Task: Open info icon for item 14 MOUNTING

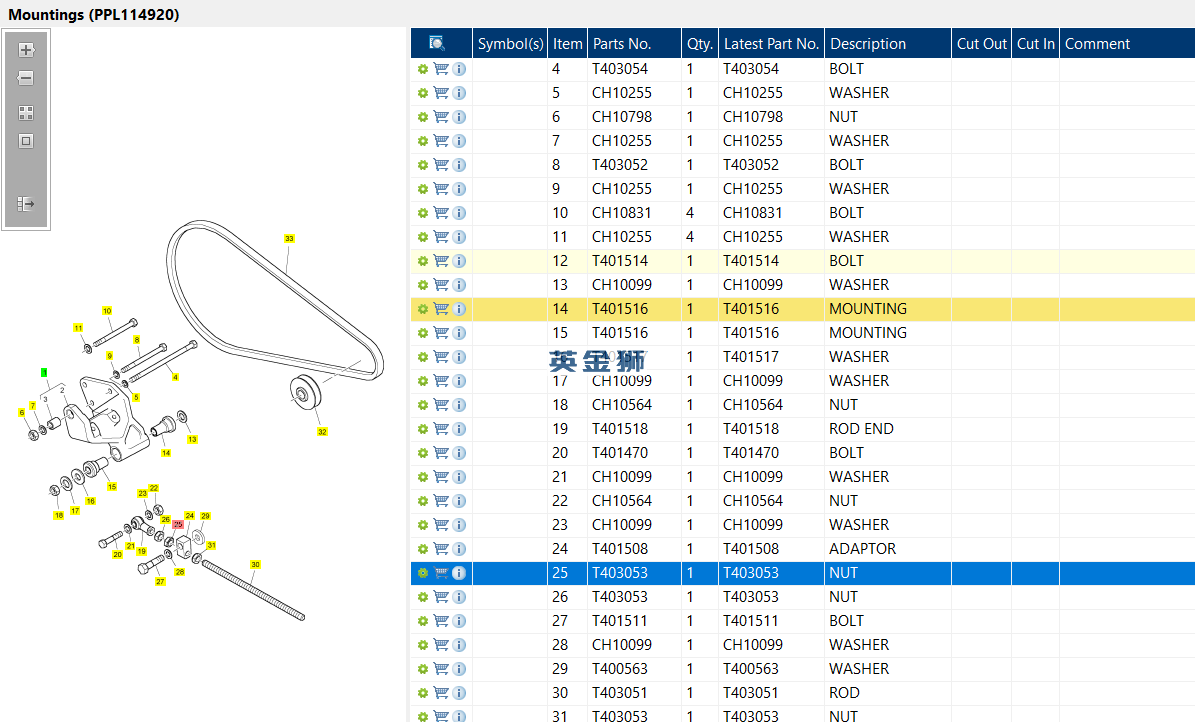Action: coord(459,309)
